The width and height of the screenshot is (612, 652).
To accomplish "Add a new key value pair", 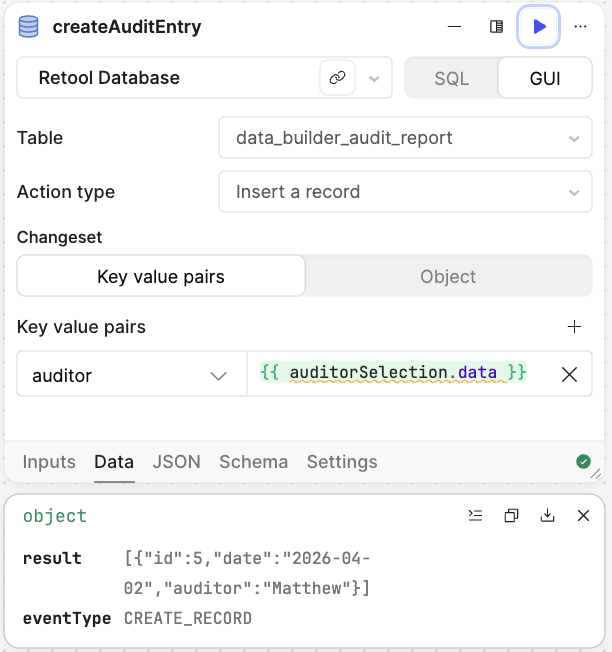I will coord(574,327).
